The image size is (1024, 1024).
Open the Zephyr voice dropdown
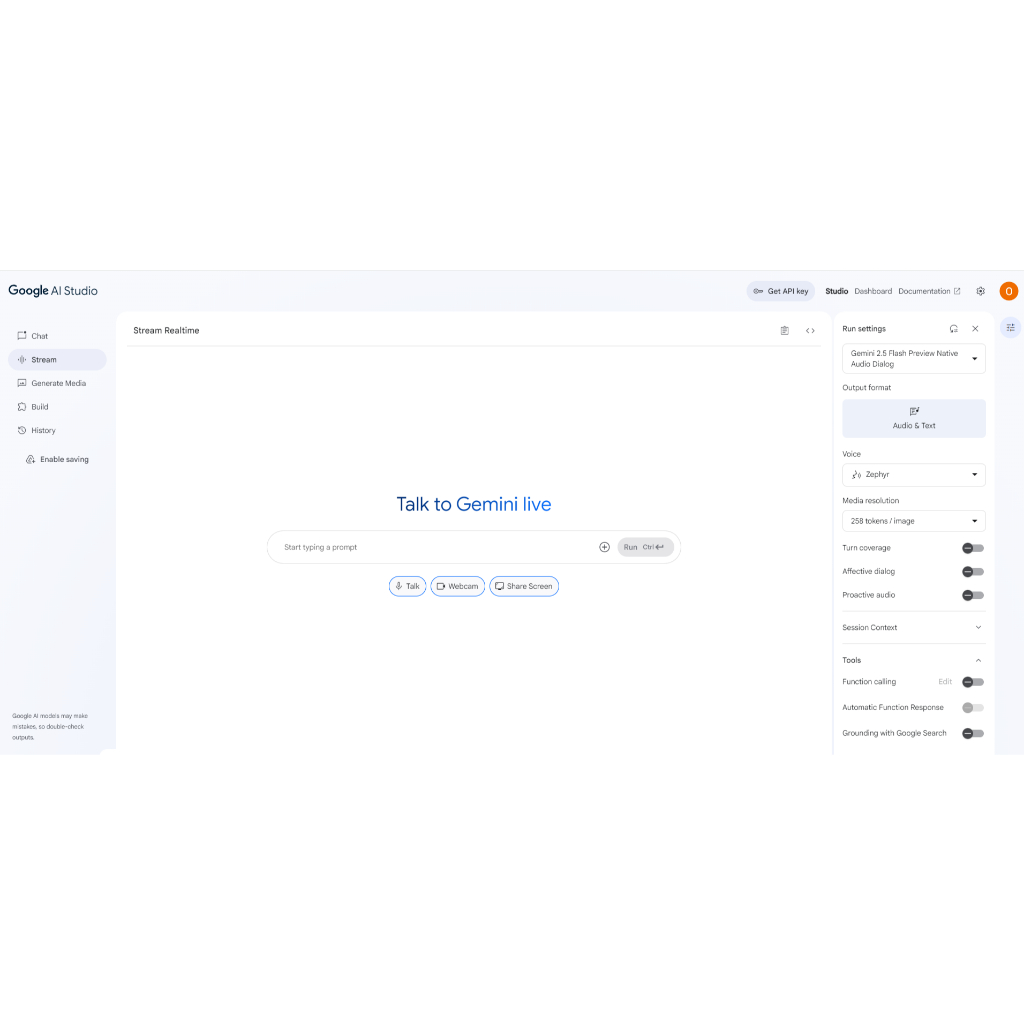pyautogui.click(x=913, y=475)
